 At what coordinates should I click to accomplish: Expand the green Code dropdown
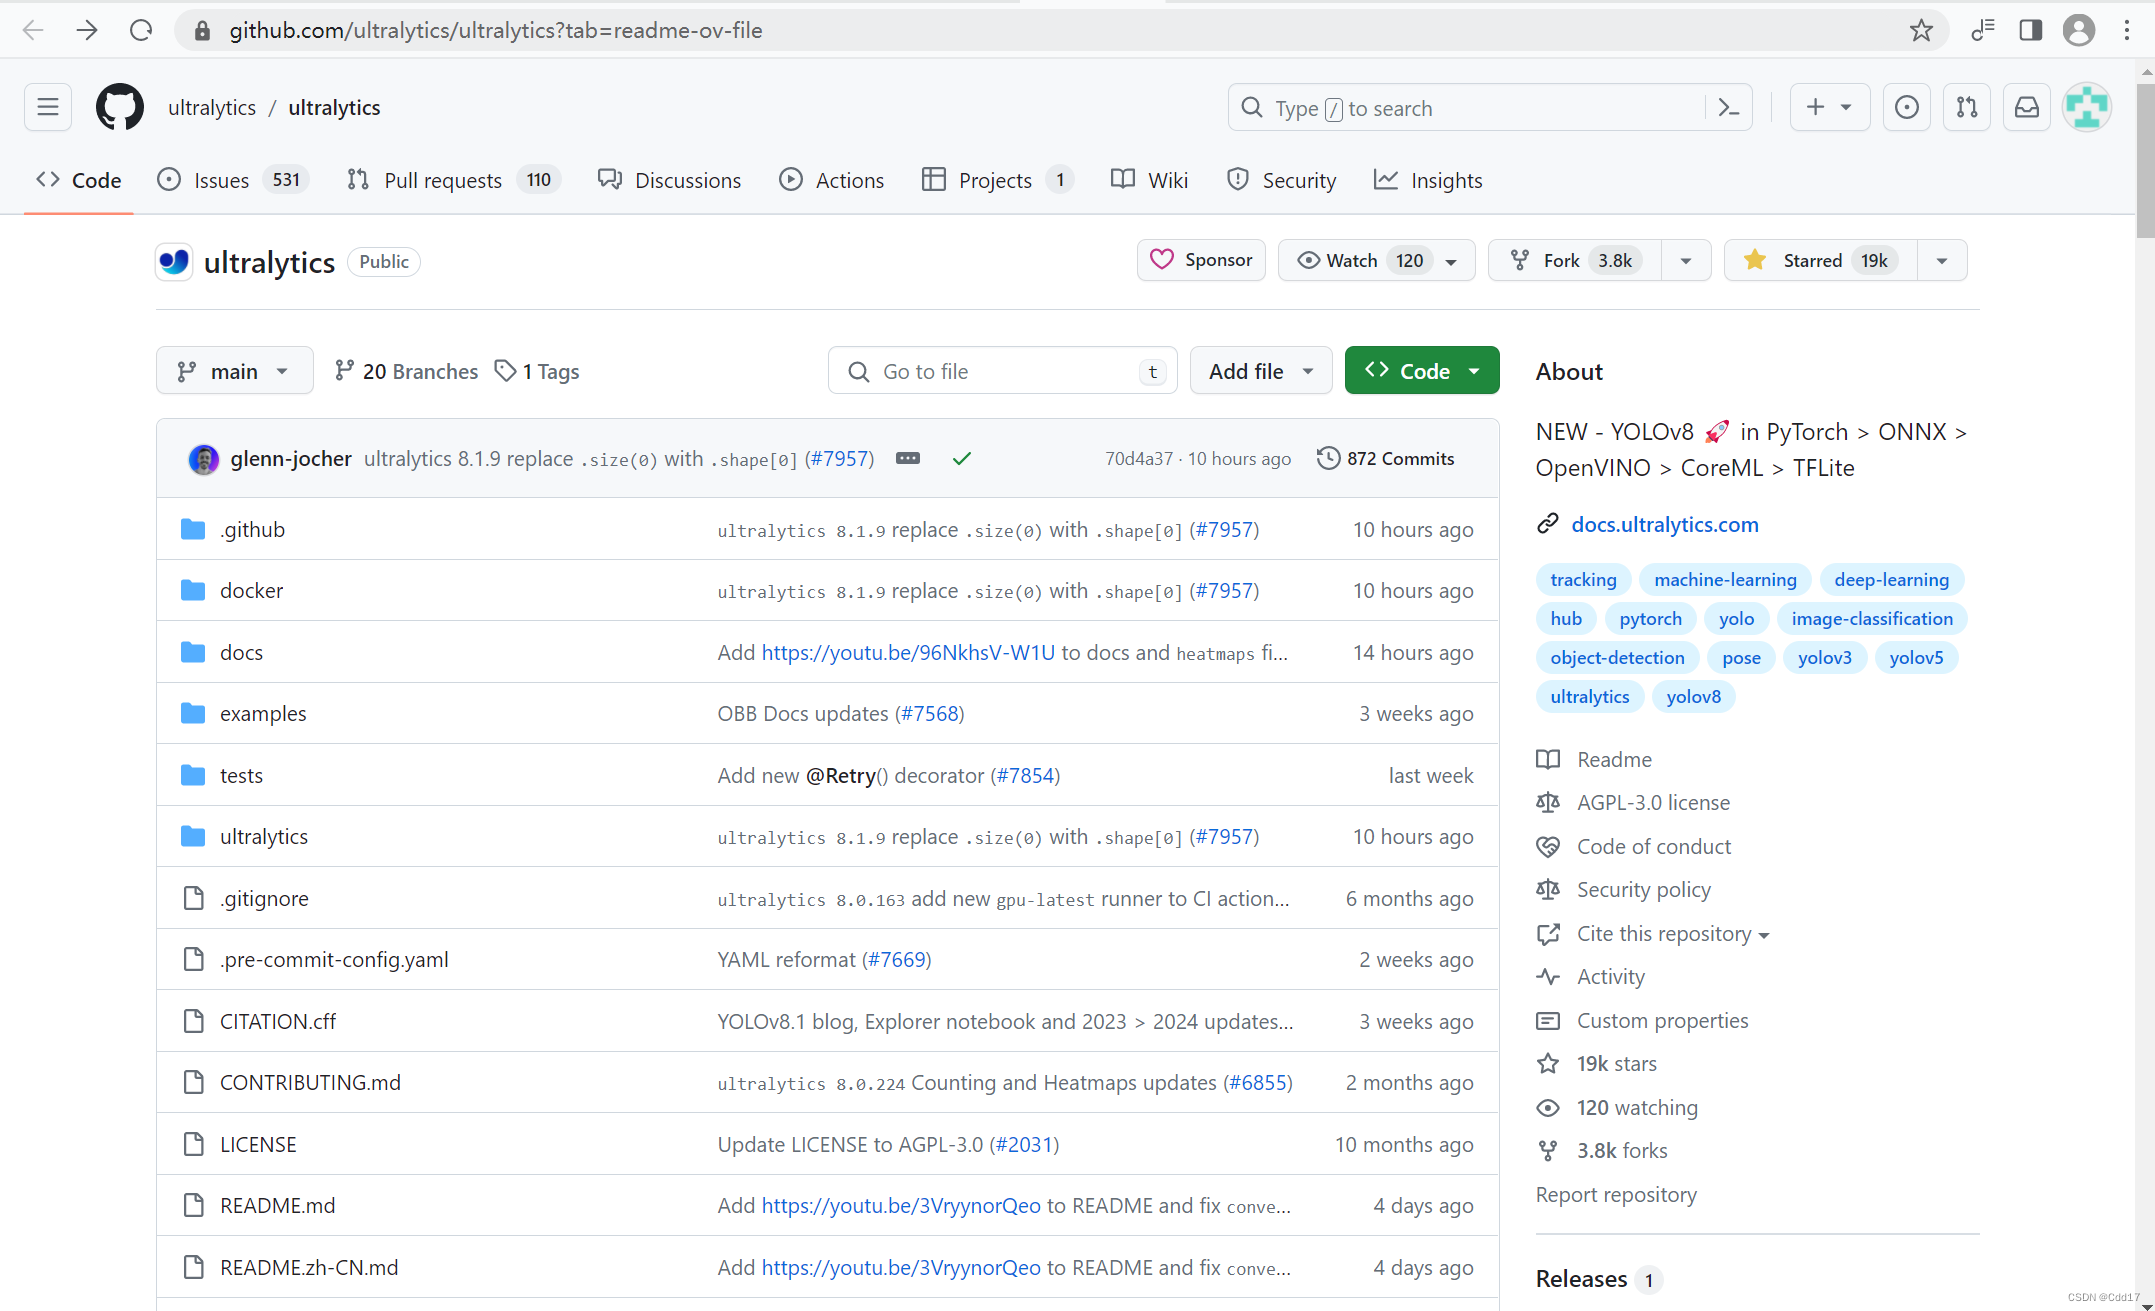click(1421, 371)
